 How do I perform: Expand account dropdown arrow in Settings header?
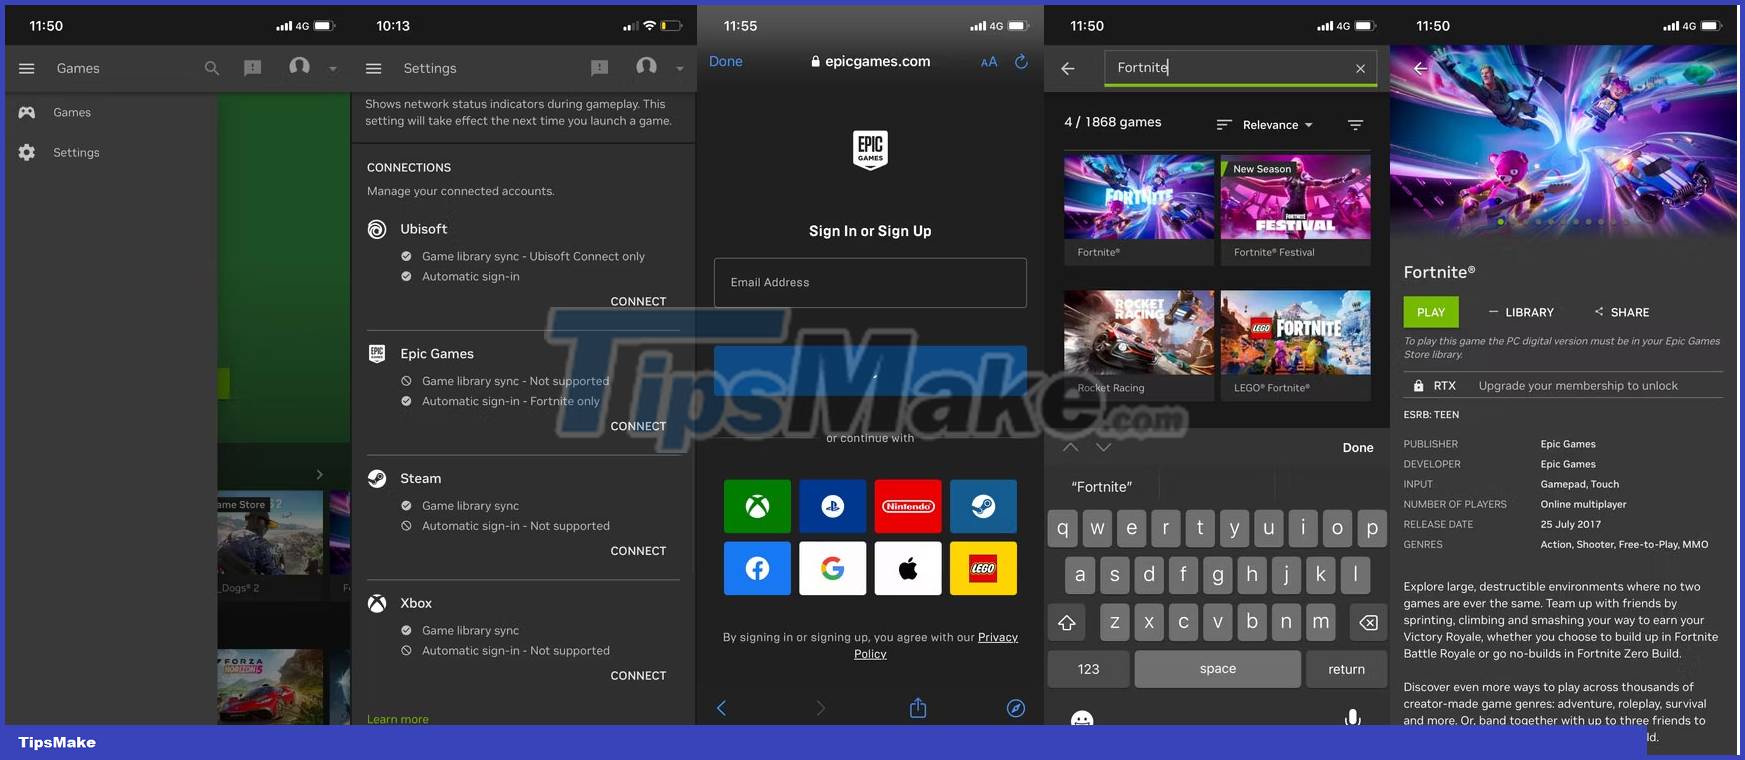680,69
